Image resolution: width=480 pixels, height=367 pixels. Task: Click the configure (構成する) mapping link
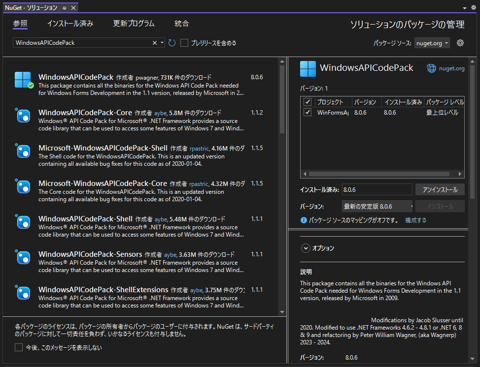415,220
